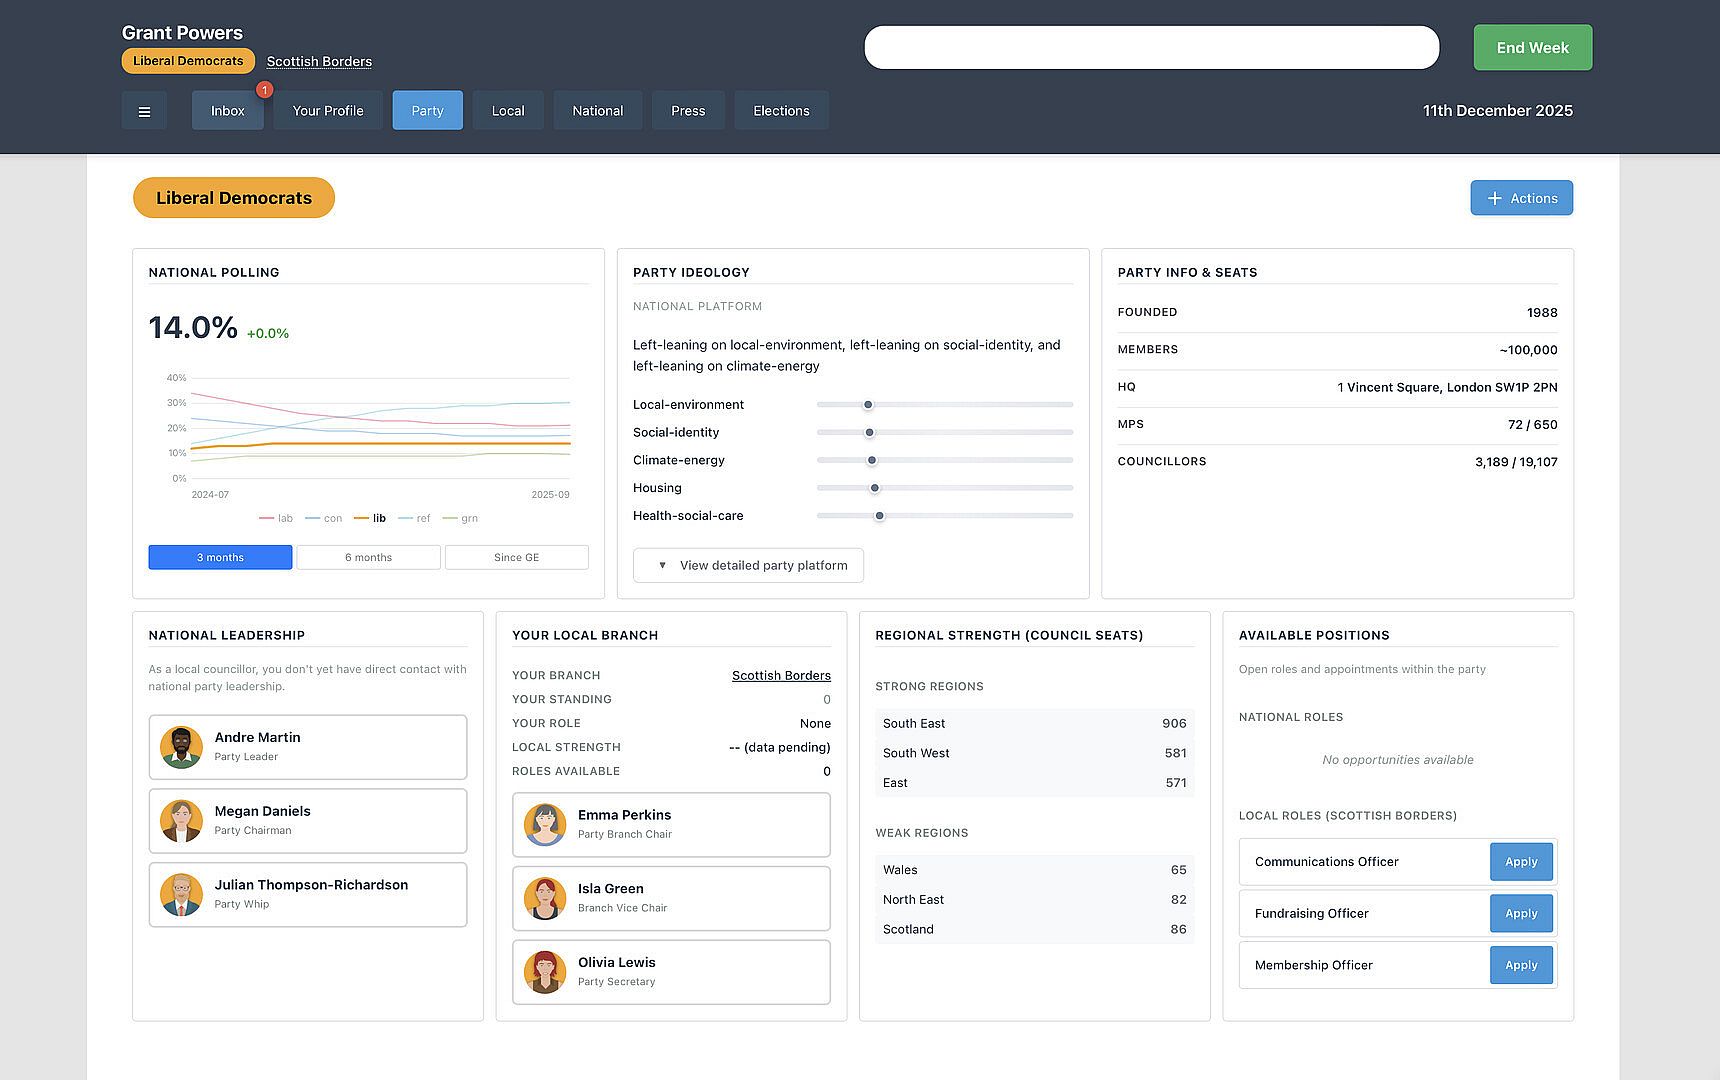The width and height of the screenshot is (1720, 1080).
Task: Click Emma Perkins' avatar portrait
Action: point(545,825)
